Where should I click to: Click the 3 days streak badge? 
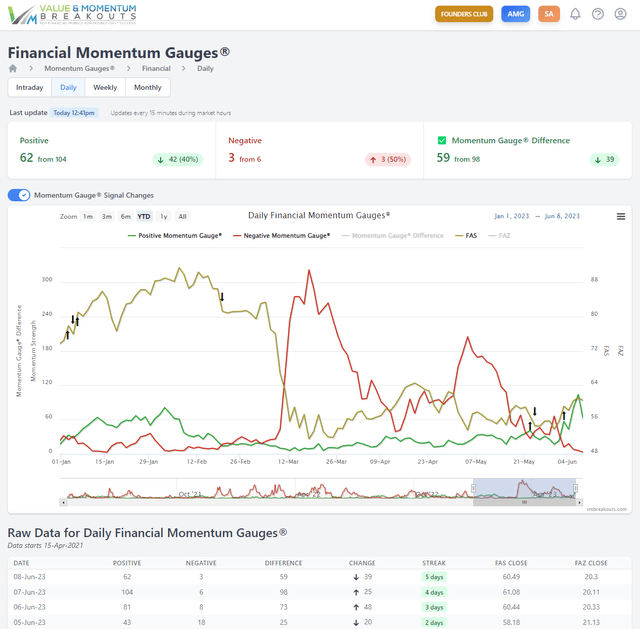point(434,607)
